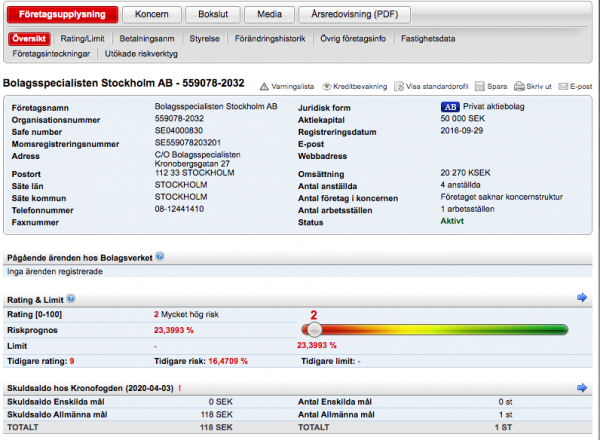Go to Utökade riskverktyg sub-tab

coord(141,54)
